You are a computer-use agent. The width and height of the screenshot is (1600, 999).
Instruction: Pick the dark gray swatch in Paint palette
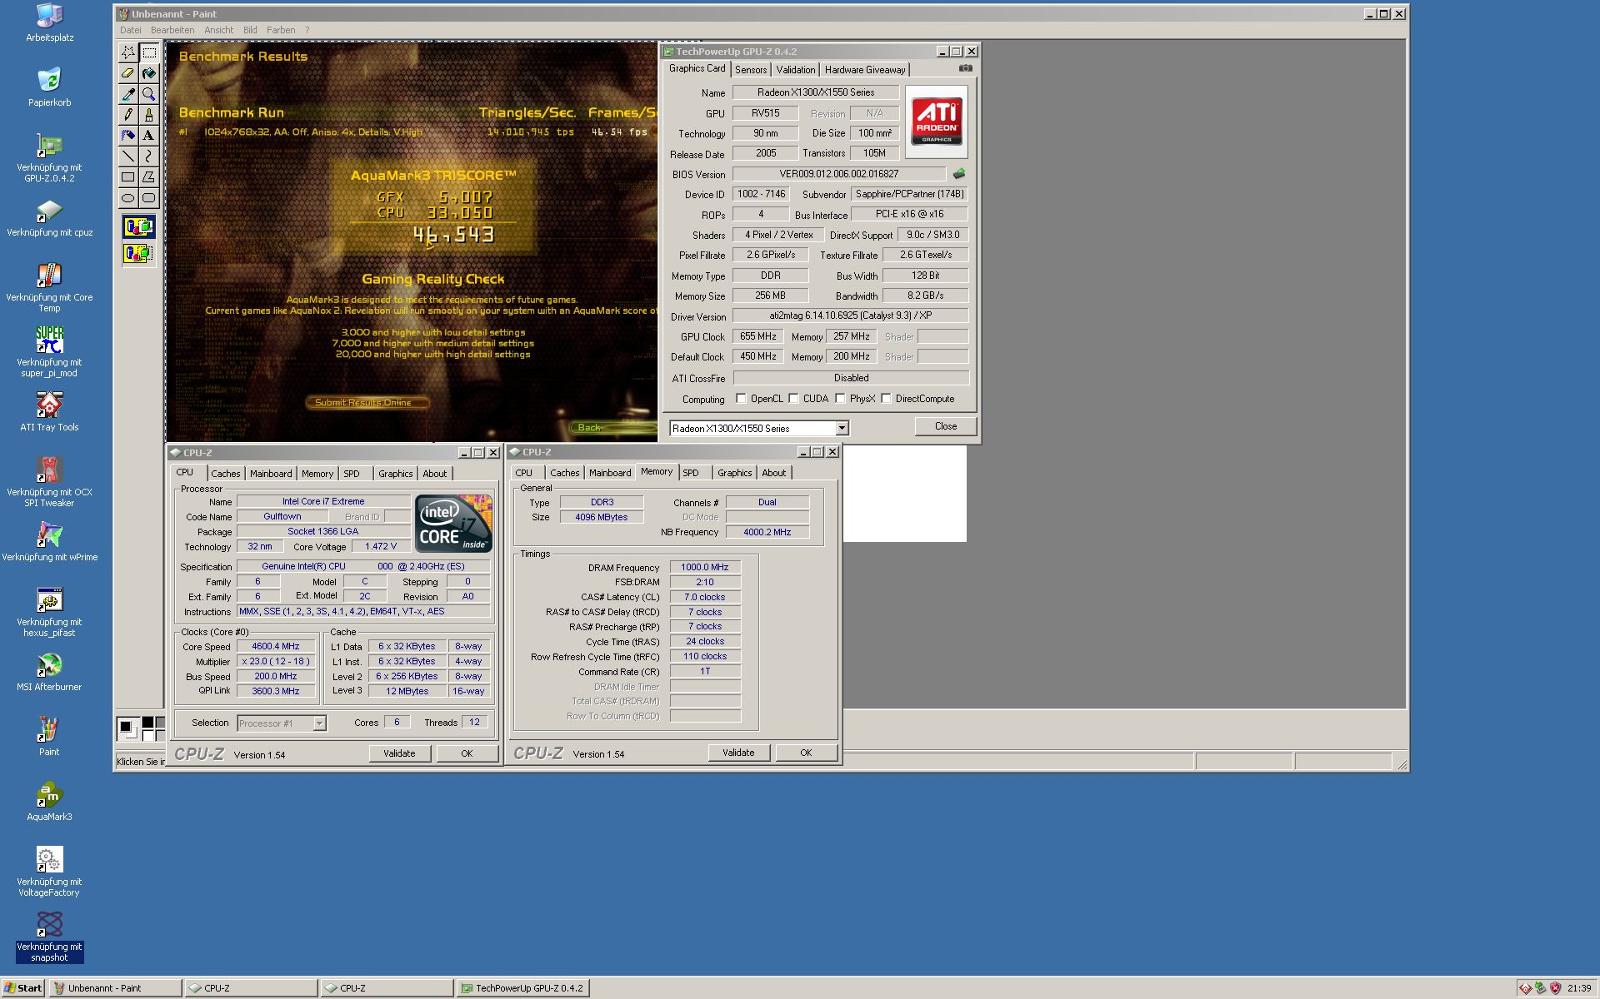(161, 722)
